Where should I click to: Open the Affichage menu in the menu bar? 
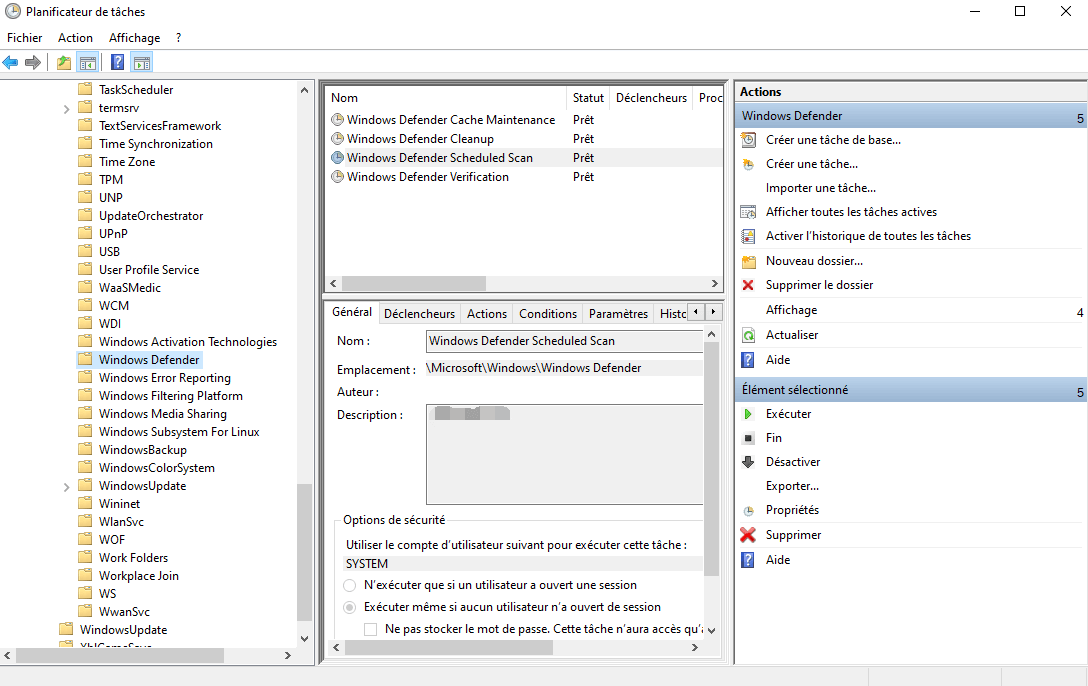pos(134,37)
